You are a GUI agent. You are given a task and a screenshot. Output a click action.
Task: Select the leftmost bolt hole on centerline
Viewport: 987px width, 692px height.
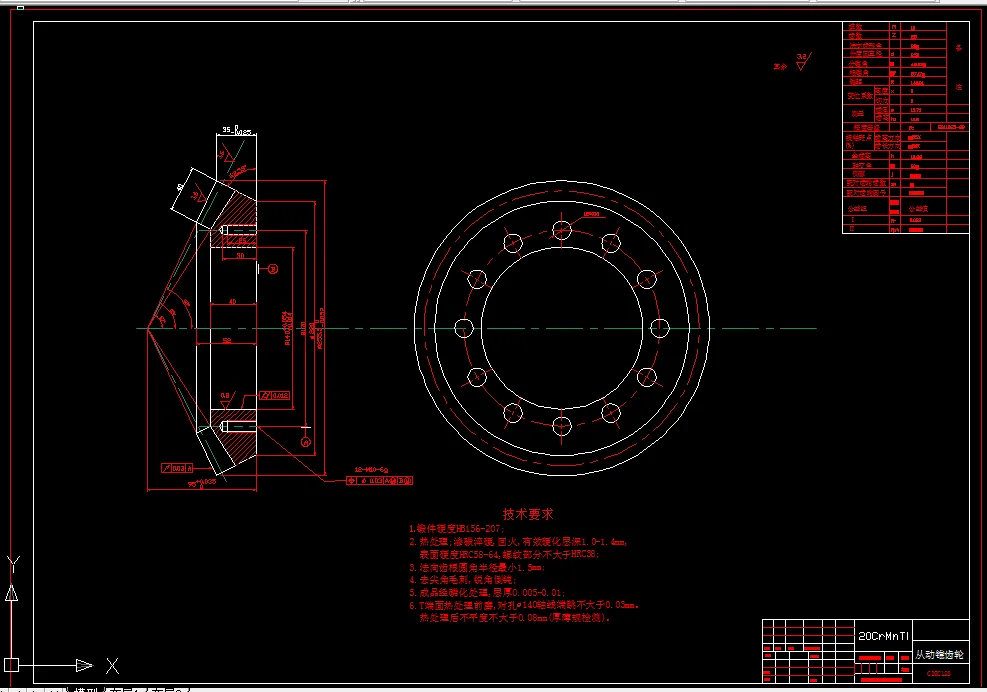click(464, 328)
